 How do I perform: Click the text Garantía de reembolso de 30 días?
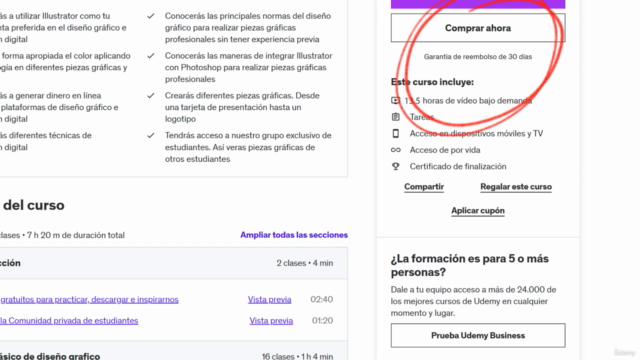click(x=478, y=57)
